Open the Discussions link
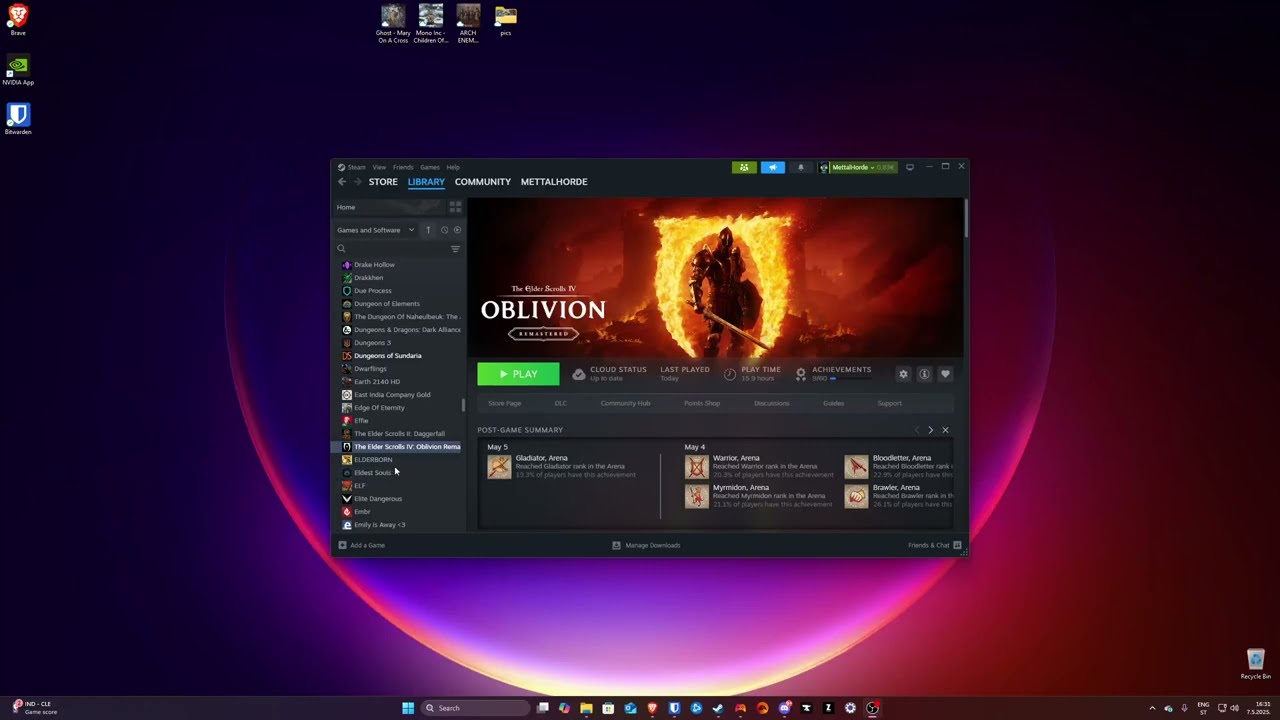Screen dimensions: 1280x720 (772, 403)
